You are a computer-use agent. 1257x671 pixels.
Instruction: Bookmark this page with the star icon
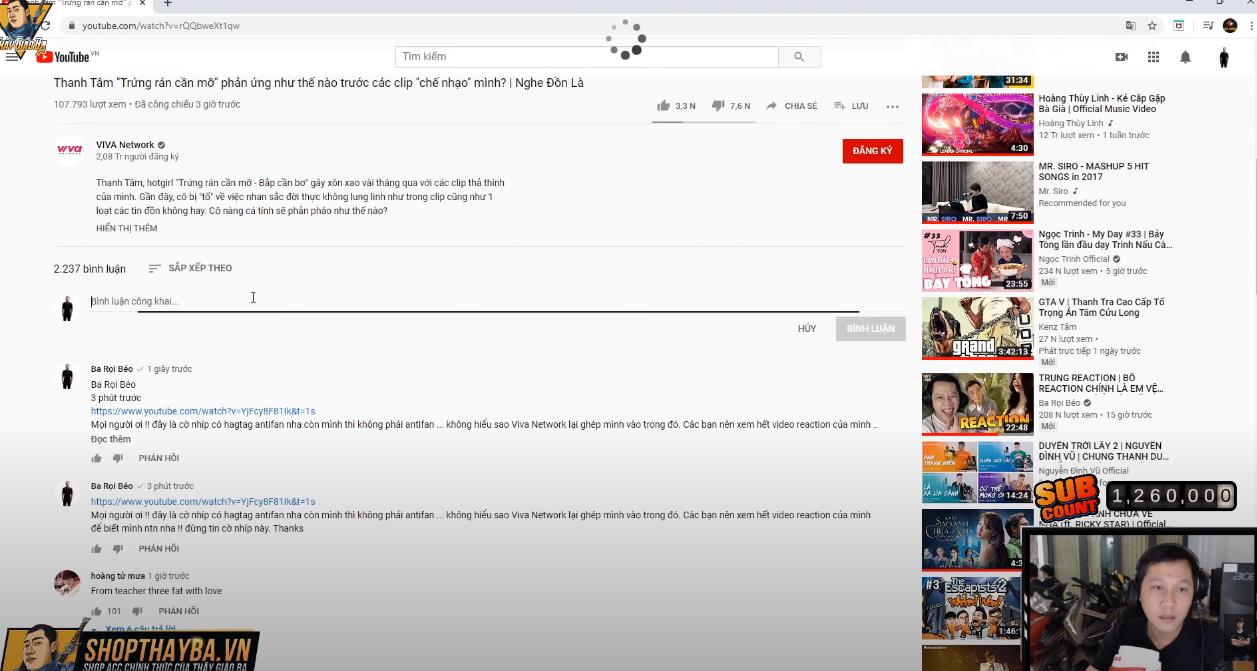click(x=1152, y=25)
